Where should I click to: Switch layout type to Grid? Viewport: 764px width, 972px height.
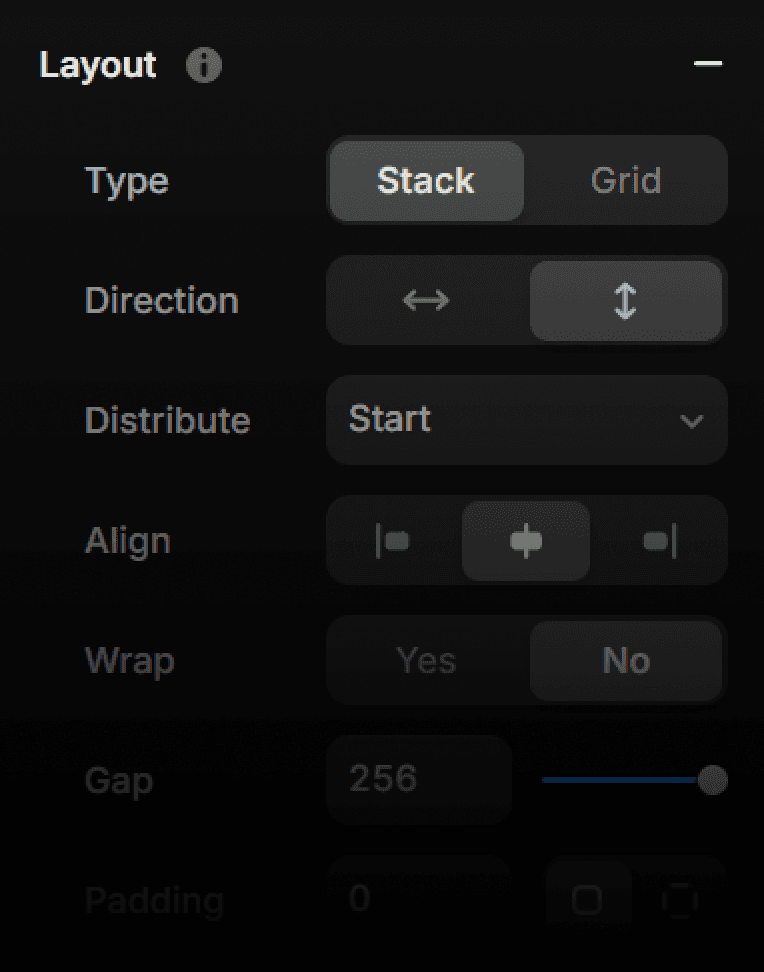tap(626, 180)
